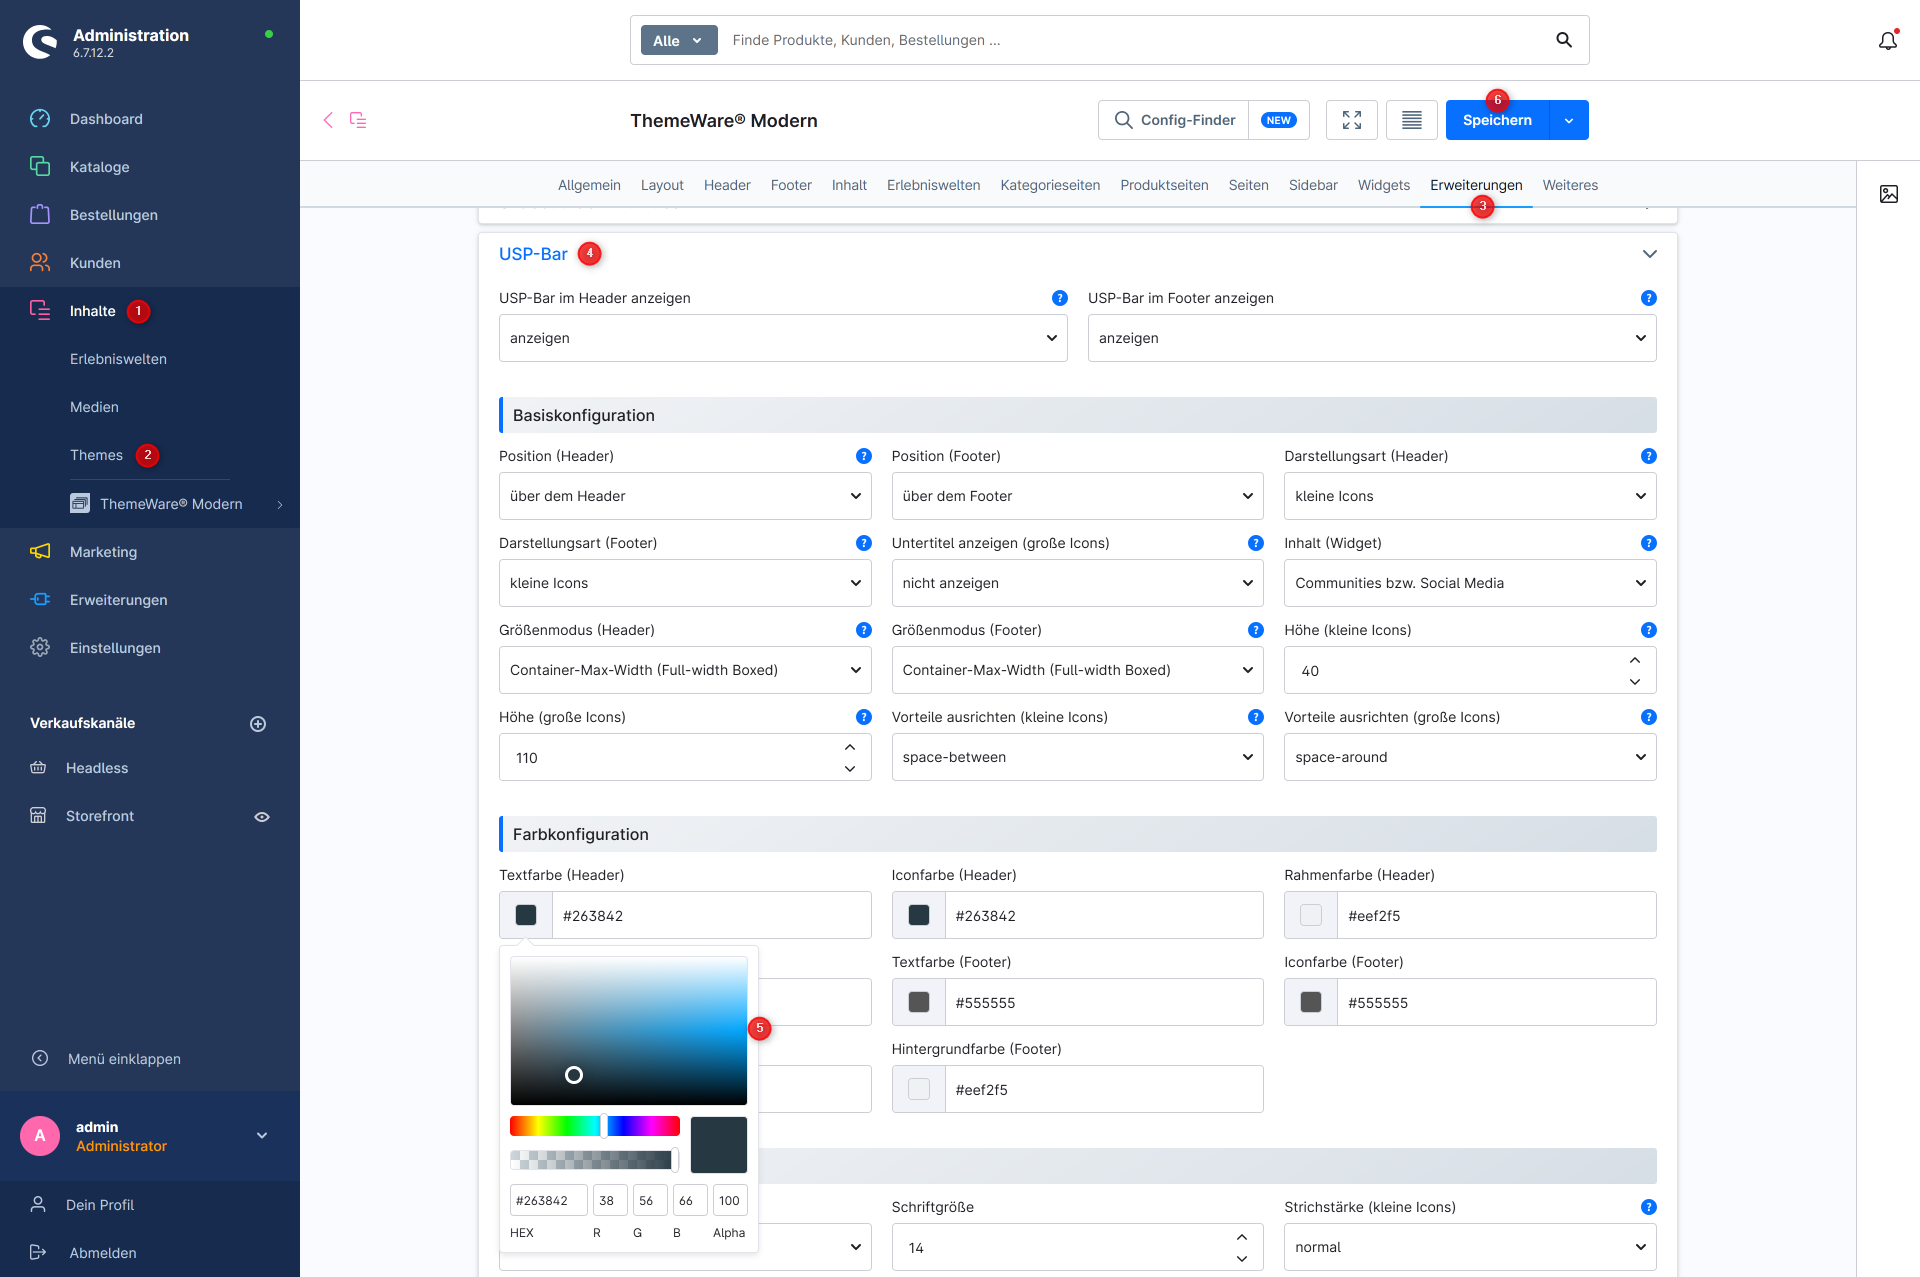
Task: Open Position (Footer) dropdown
Action: (x=1078, y=496)
